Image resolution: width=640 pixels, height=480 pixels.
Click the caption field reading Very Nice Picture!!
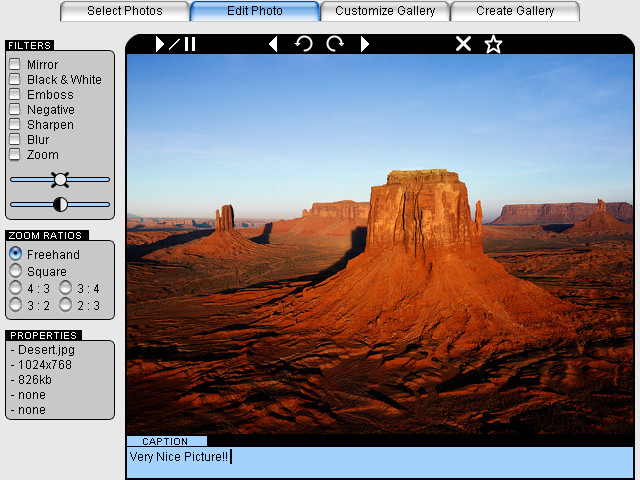click(x=380, y=462)
